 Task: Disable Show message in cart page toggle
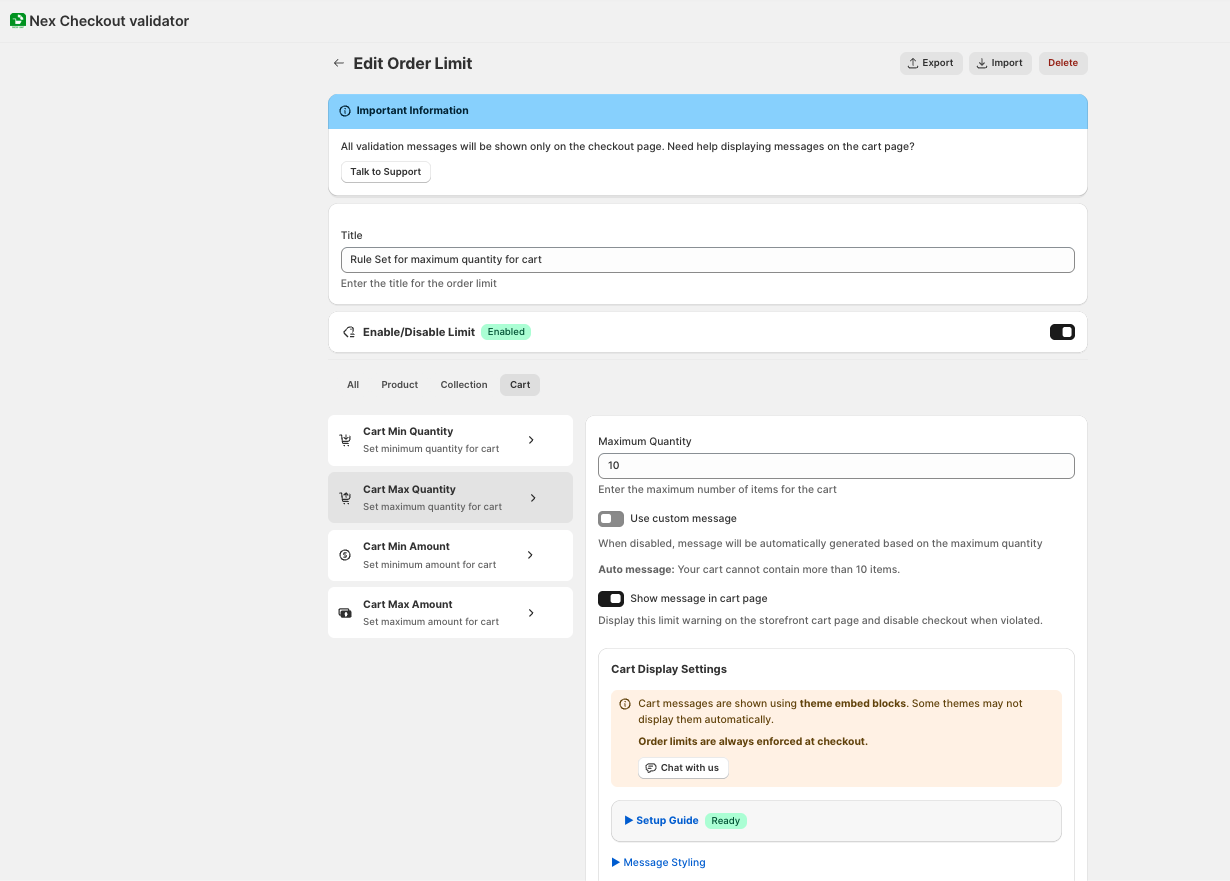(611, 599)
